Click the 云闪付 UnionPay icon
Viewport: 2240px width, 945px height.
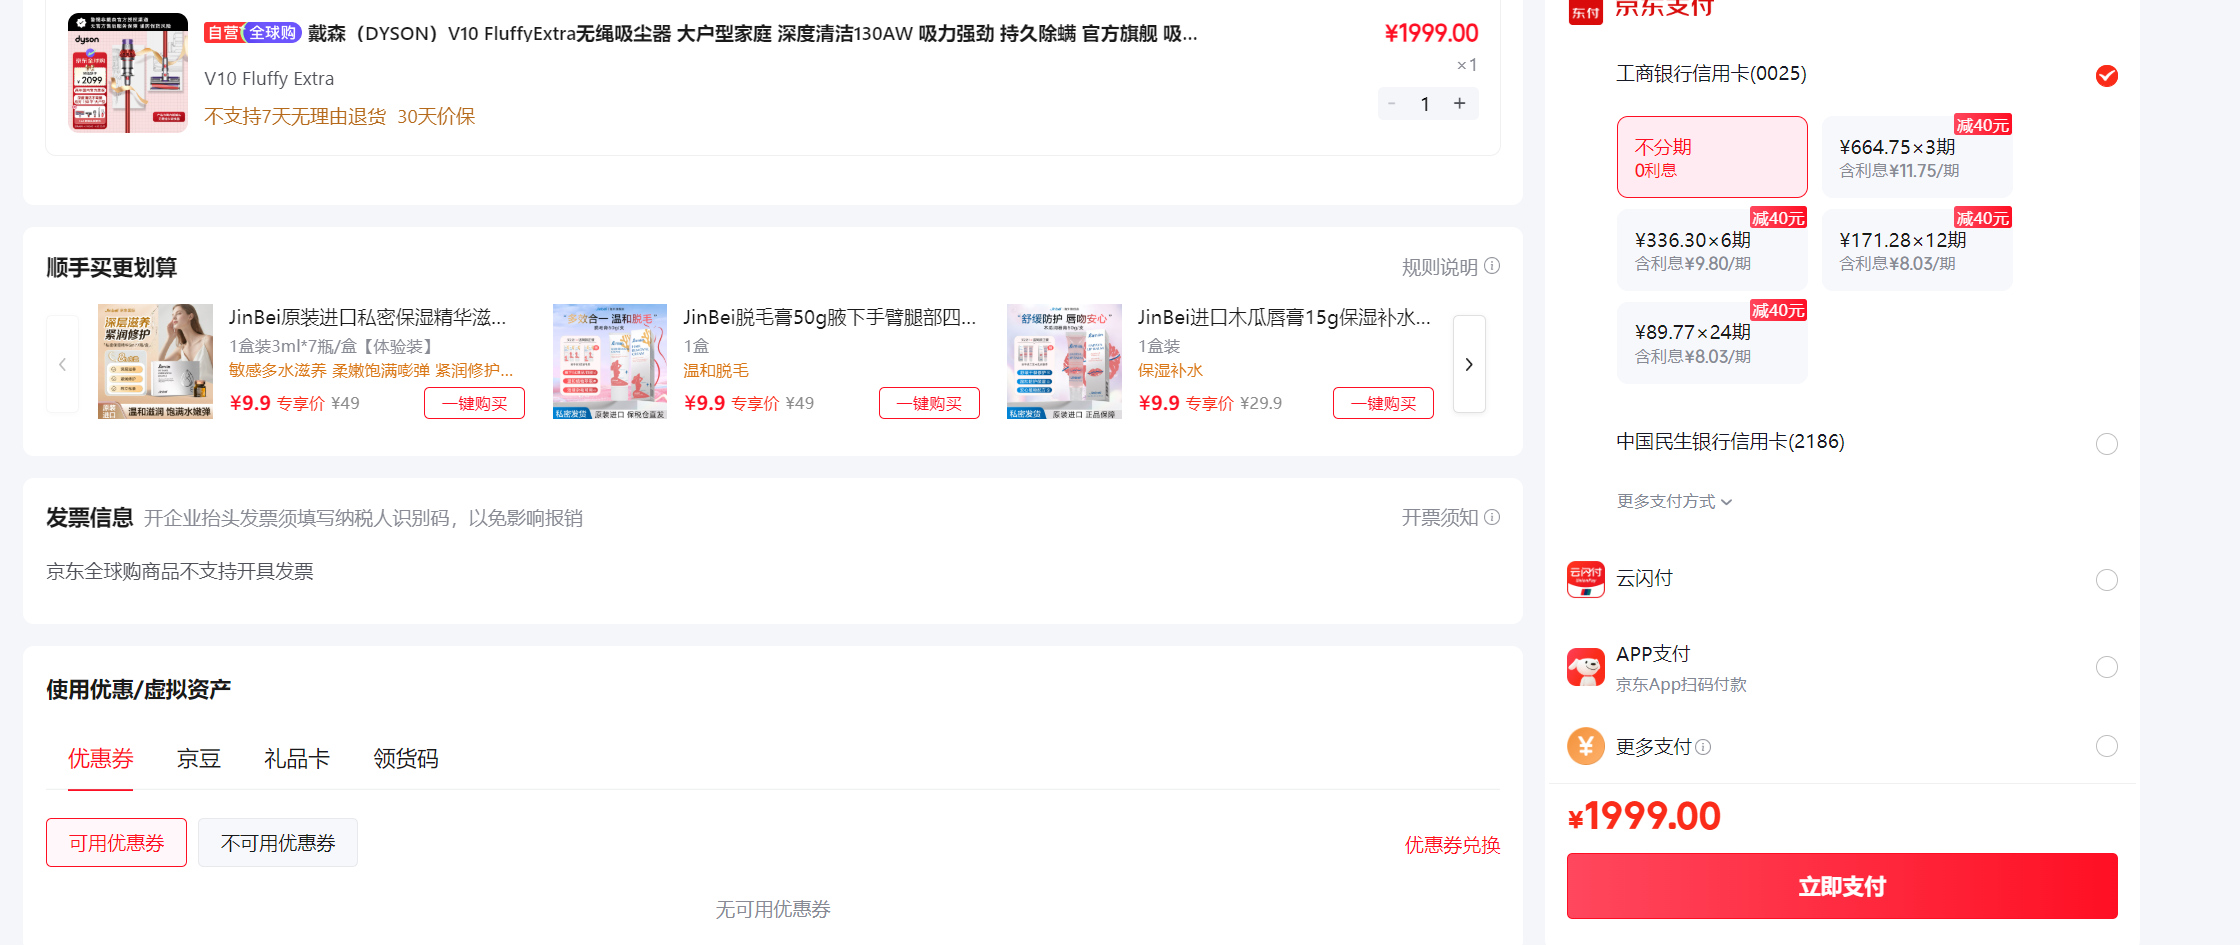[1585, 579]
